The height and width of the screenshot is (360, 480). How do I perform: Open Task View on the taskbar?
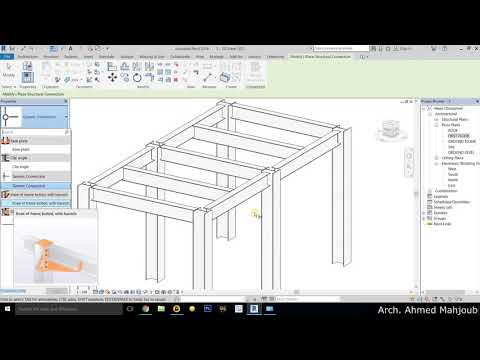(130, 309)
